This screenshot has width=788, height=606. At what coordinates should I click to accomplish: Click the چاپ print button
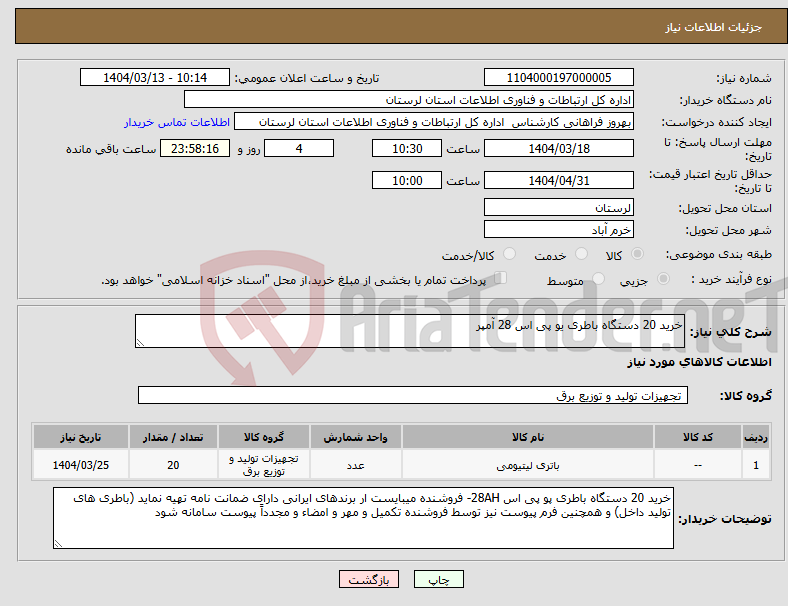[x=439, y=579]
